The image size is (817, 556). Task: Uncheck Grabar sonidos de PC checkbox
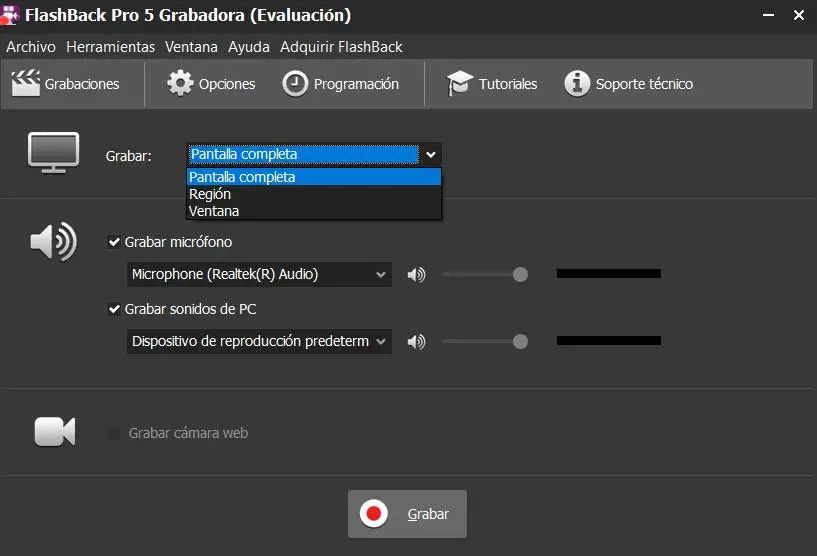pos(114,309)
